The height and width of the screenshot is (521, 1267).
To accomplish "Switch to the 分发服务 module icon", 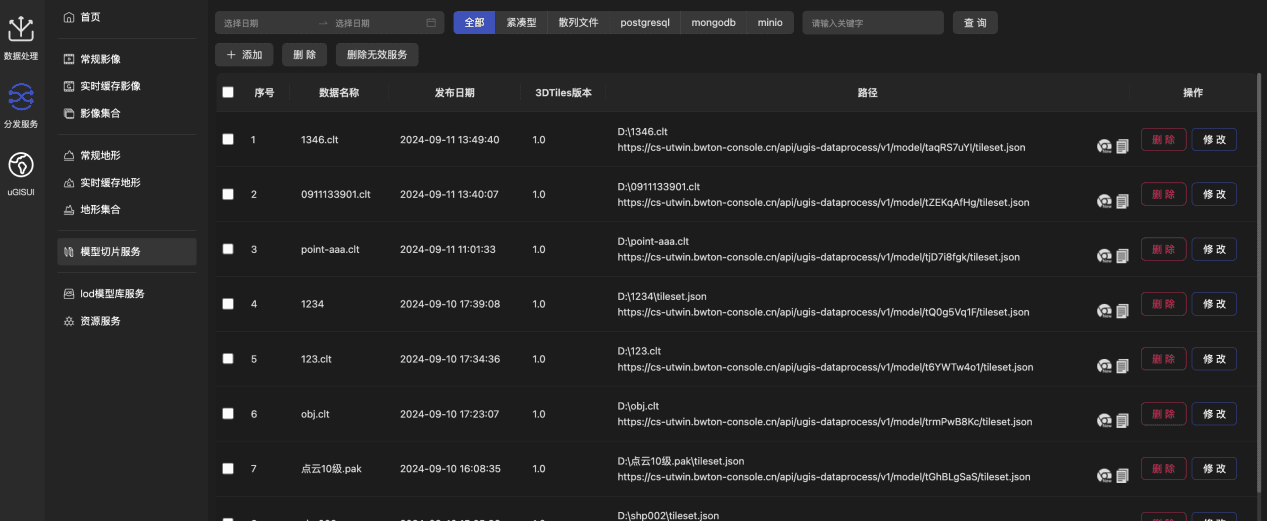I will coord(21,103).
